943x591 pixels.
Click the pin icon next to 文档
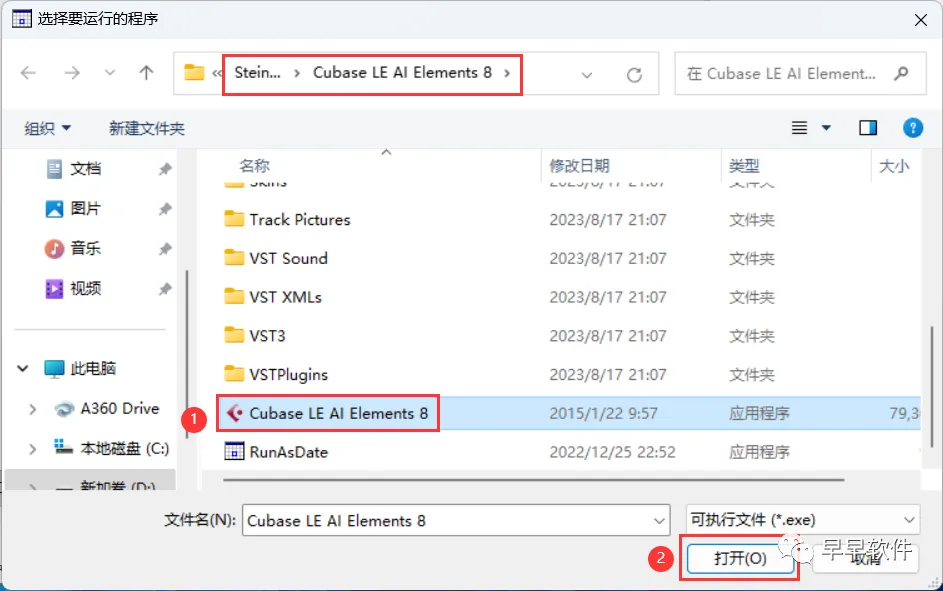[165, 169]
